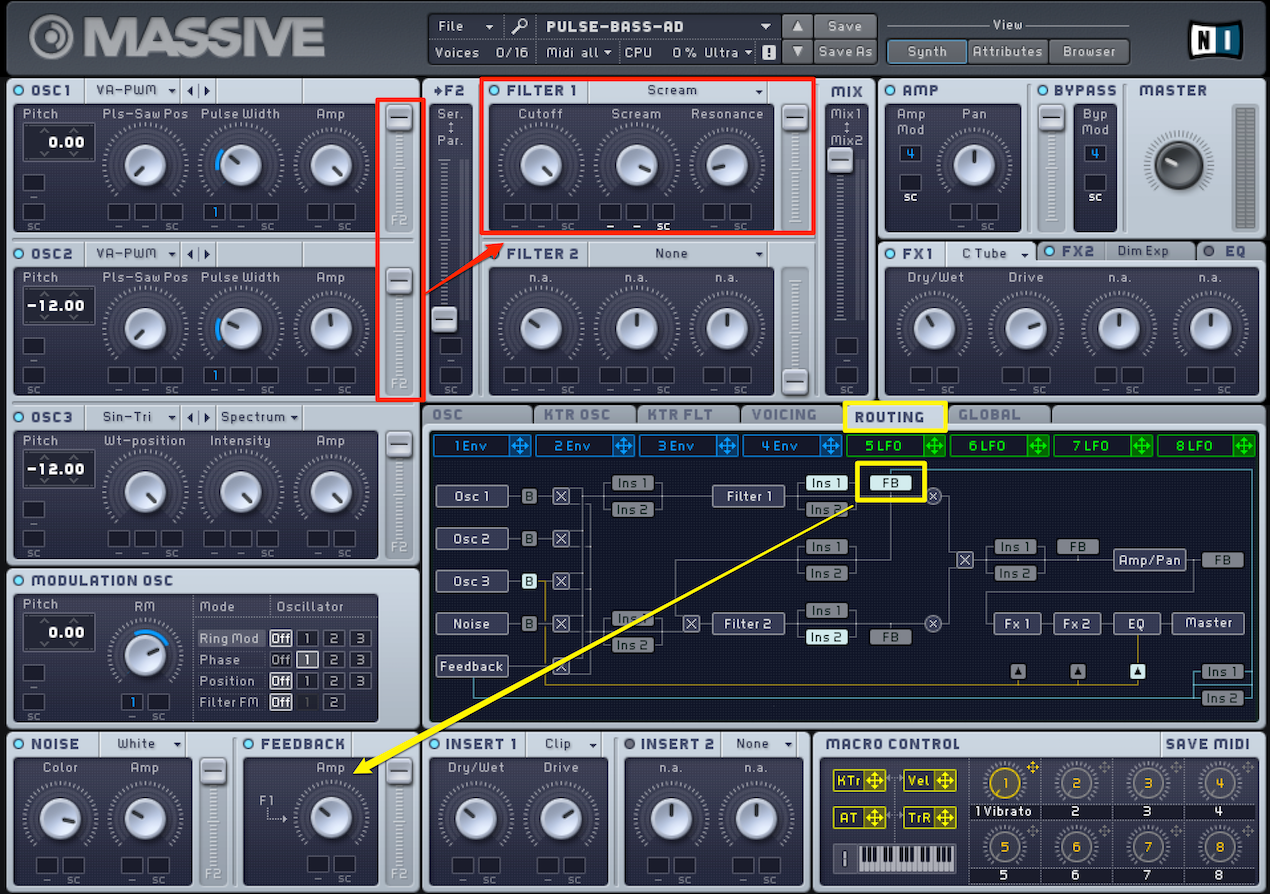
Task: Enable the EQ power button
Action: (x=1209, y=252)
